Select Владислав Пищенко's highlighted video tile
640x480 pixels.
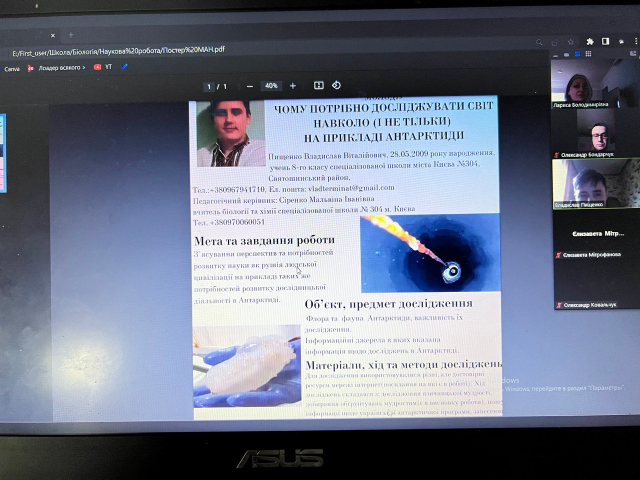point(597,184)
